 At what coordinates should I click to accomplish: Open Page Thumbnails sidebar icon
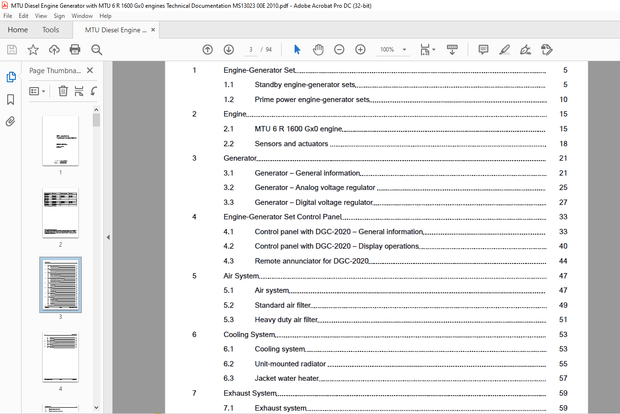[x=11, y=77]
